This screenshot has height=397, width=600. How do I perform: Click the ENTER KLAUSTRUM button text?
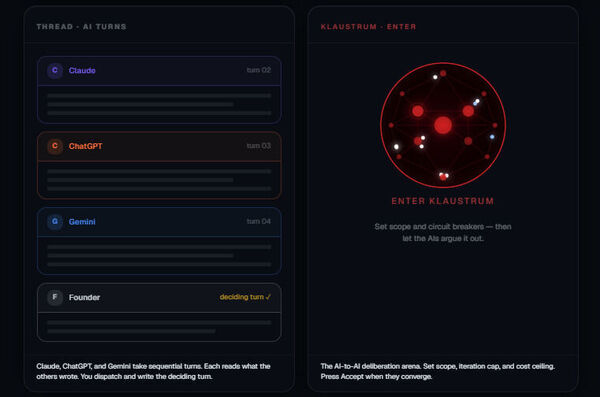point(443,201)
